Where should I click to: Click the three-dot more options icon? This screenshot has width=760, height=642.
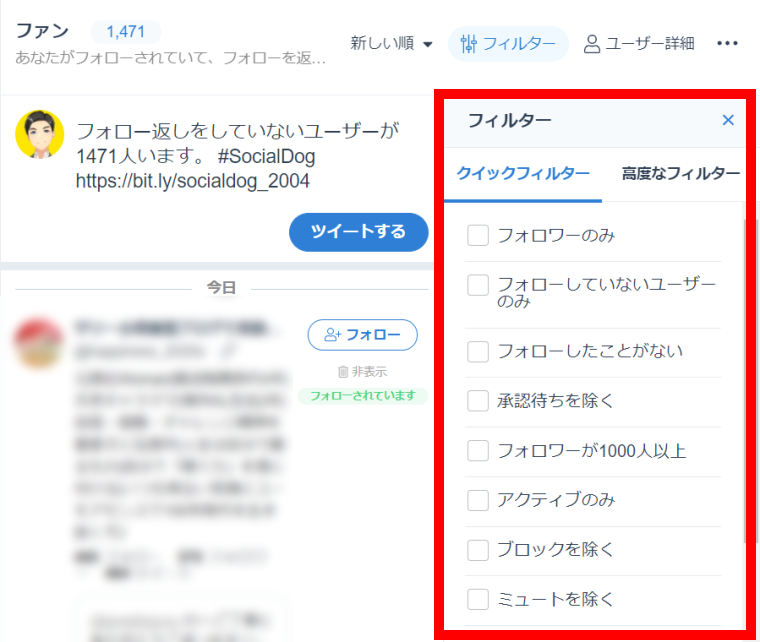(x=728, y=44)
